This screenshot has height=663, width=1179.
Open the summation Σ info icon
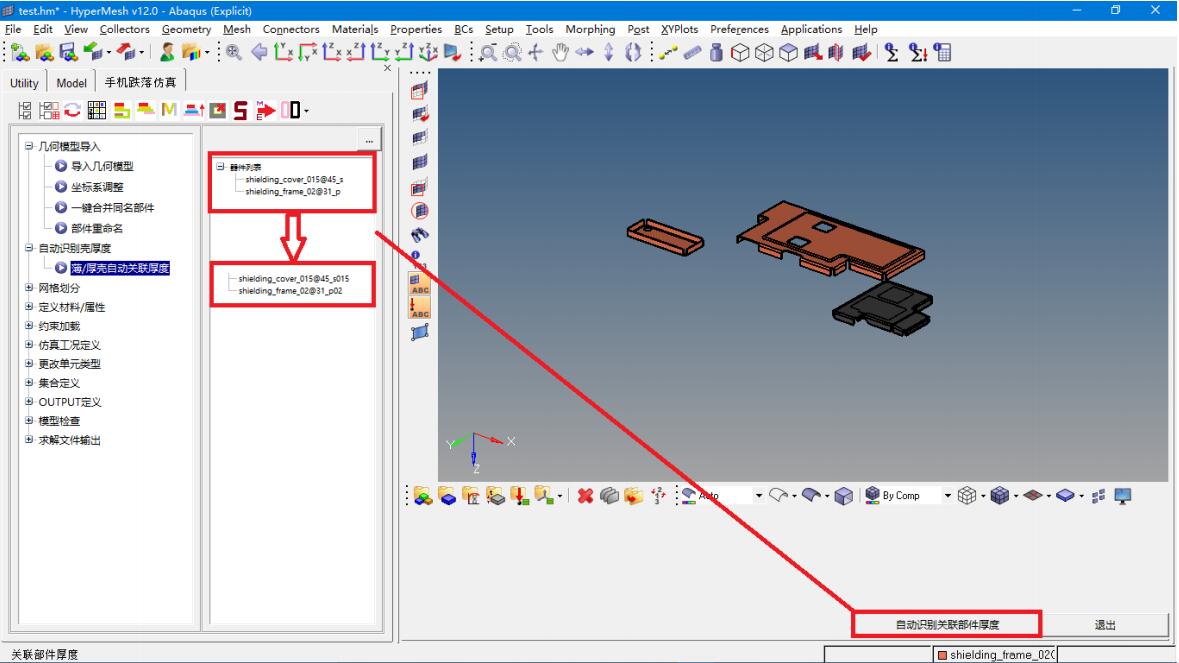[892, 52]
